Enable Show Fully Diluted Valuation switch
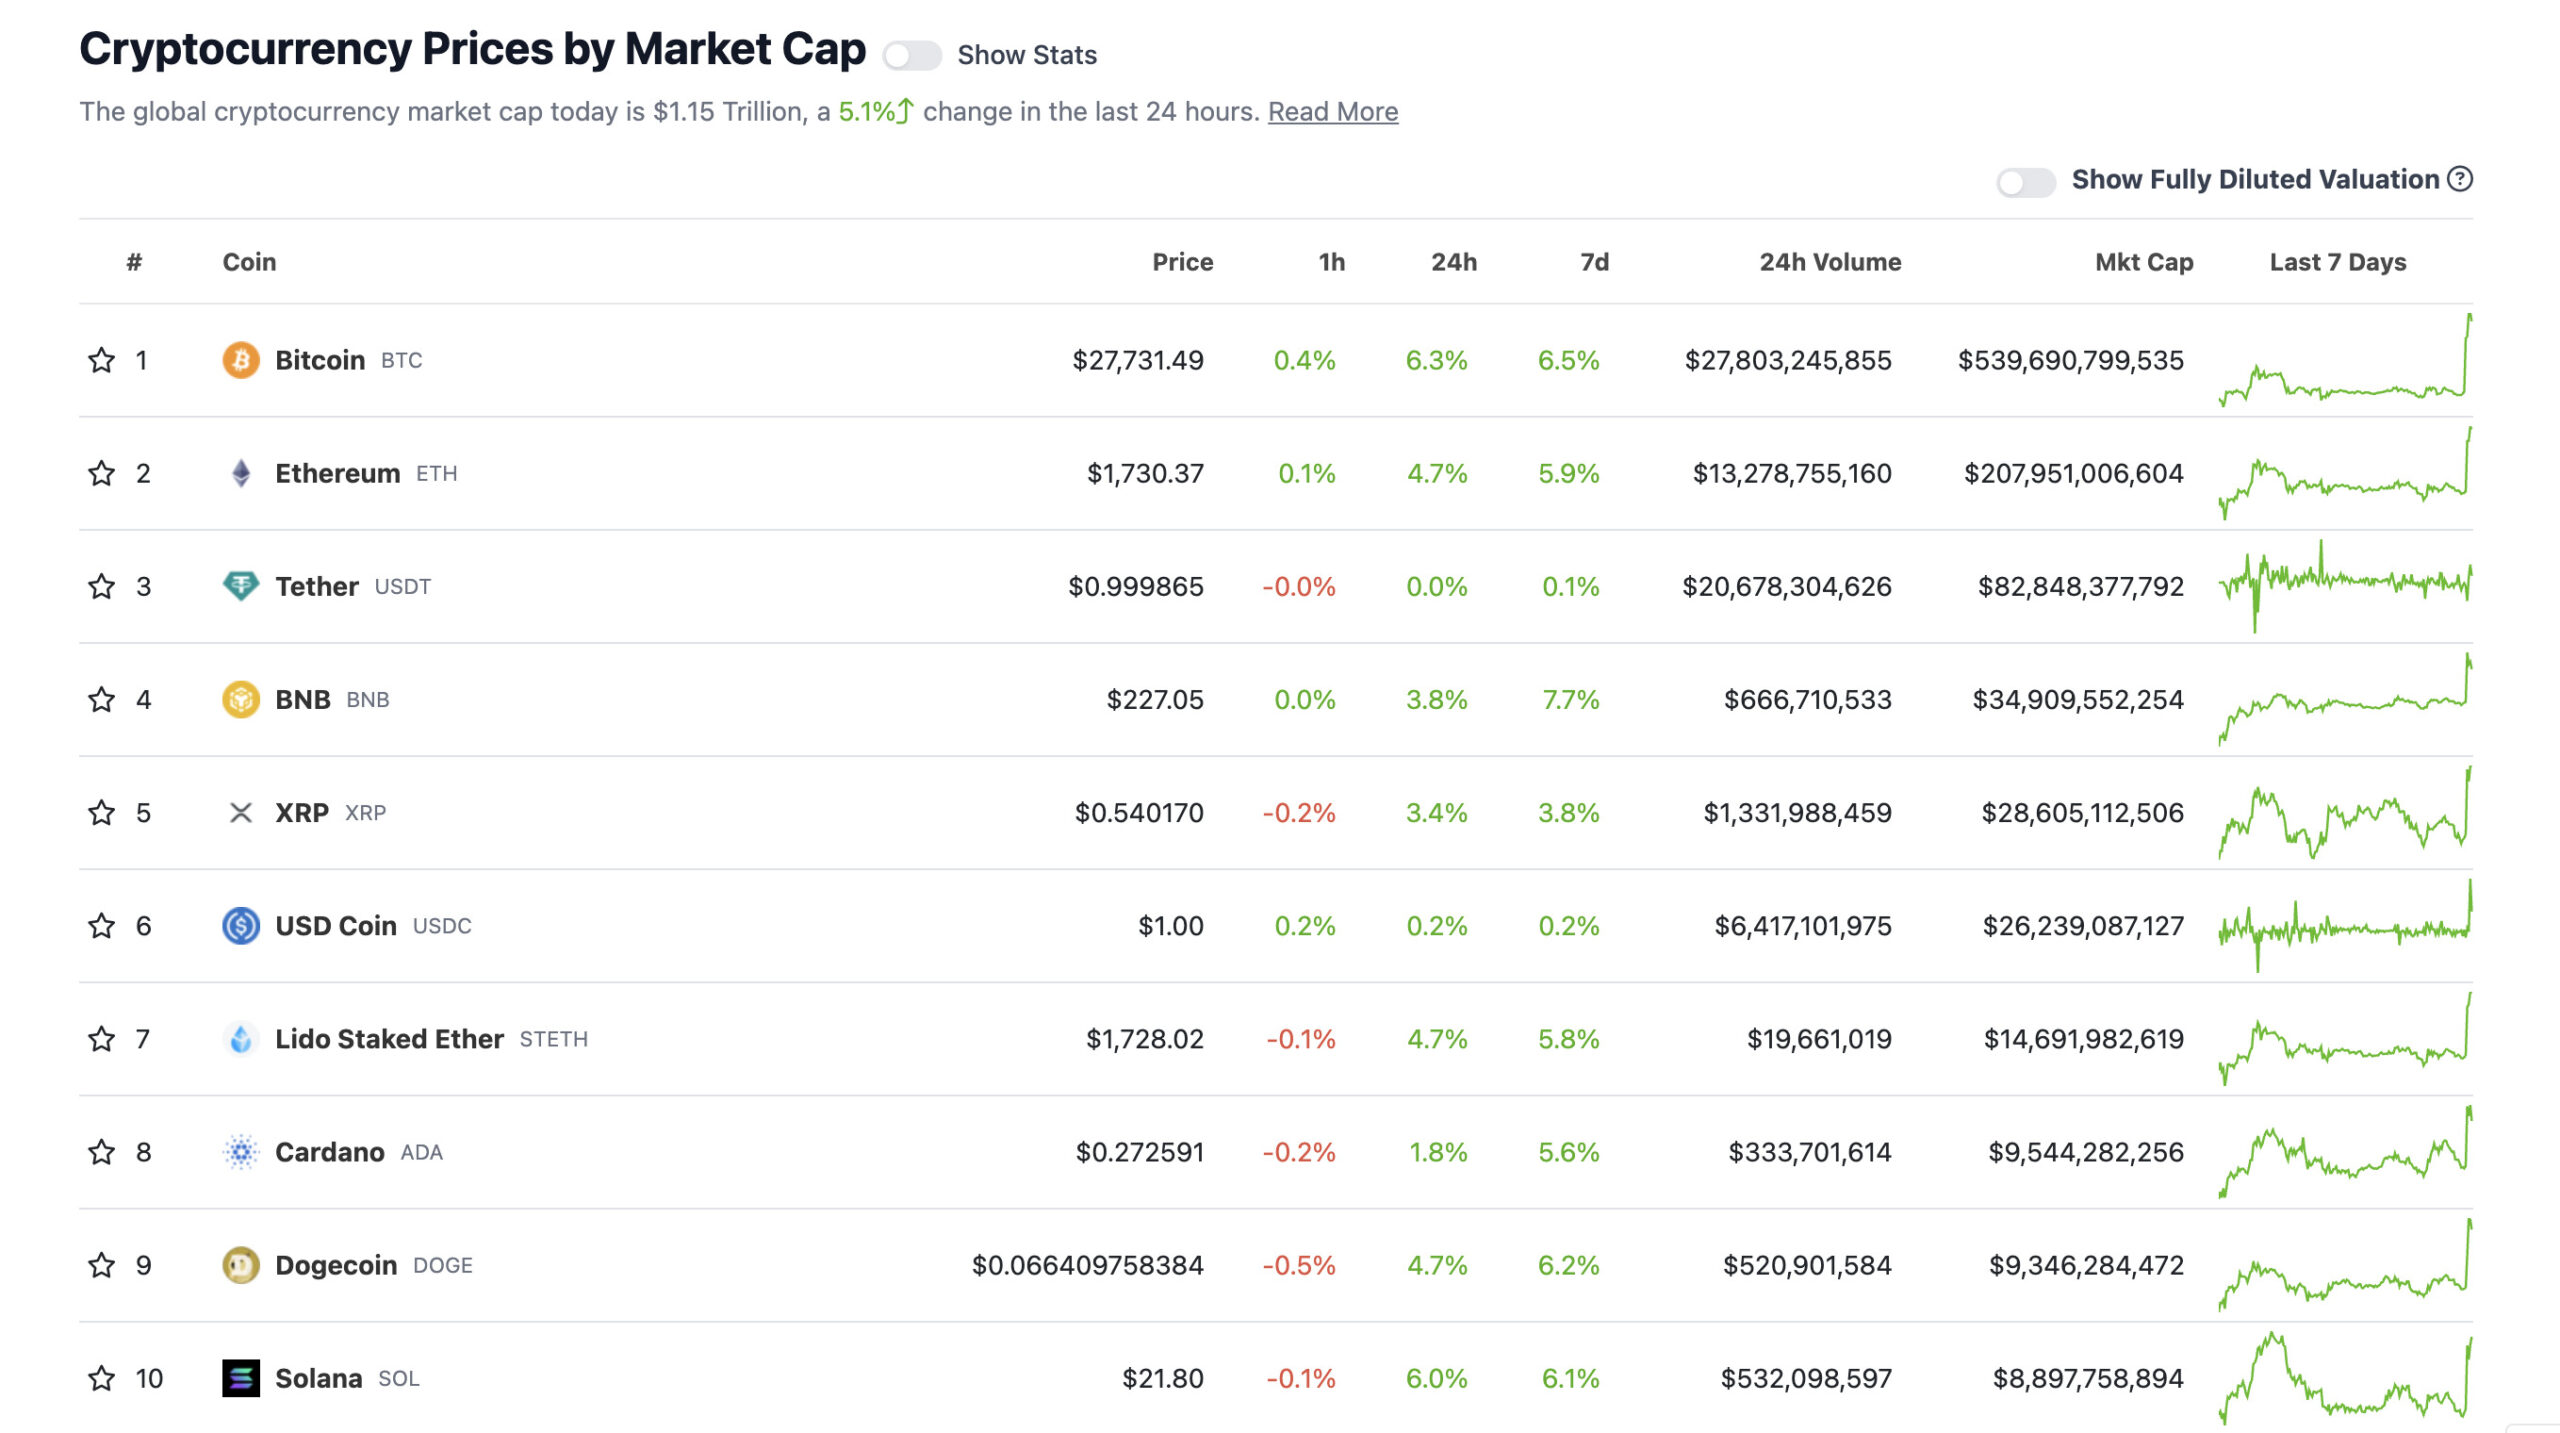2560x1433 pixels. (x=2025, y=182)
